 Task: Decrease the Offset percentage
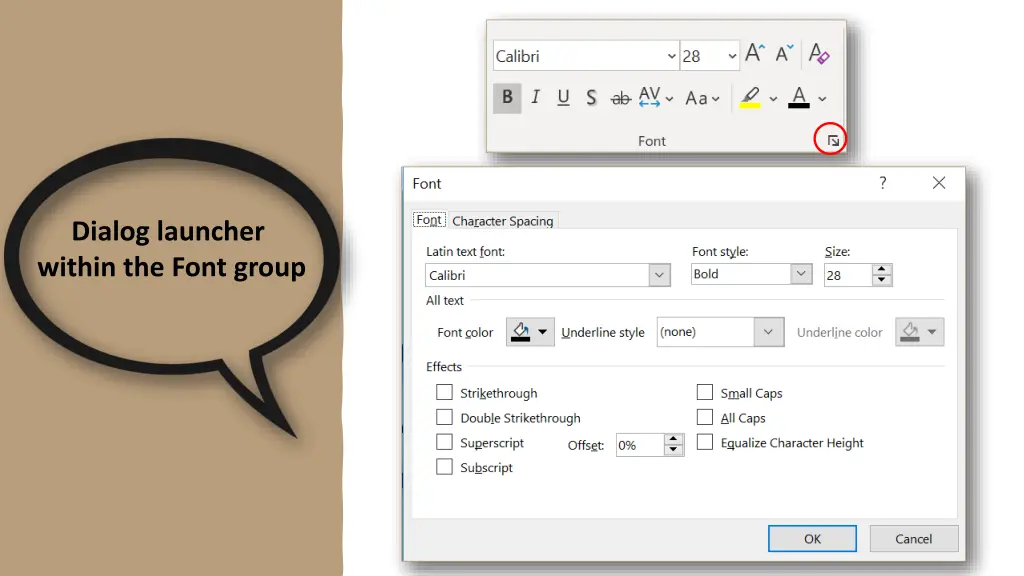[673, 450]
